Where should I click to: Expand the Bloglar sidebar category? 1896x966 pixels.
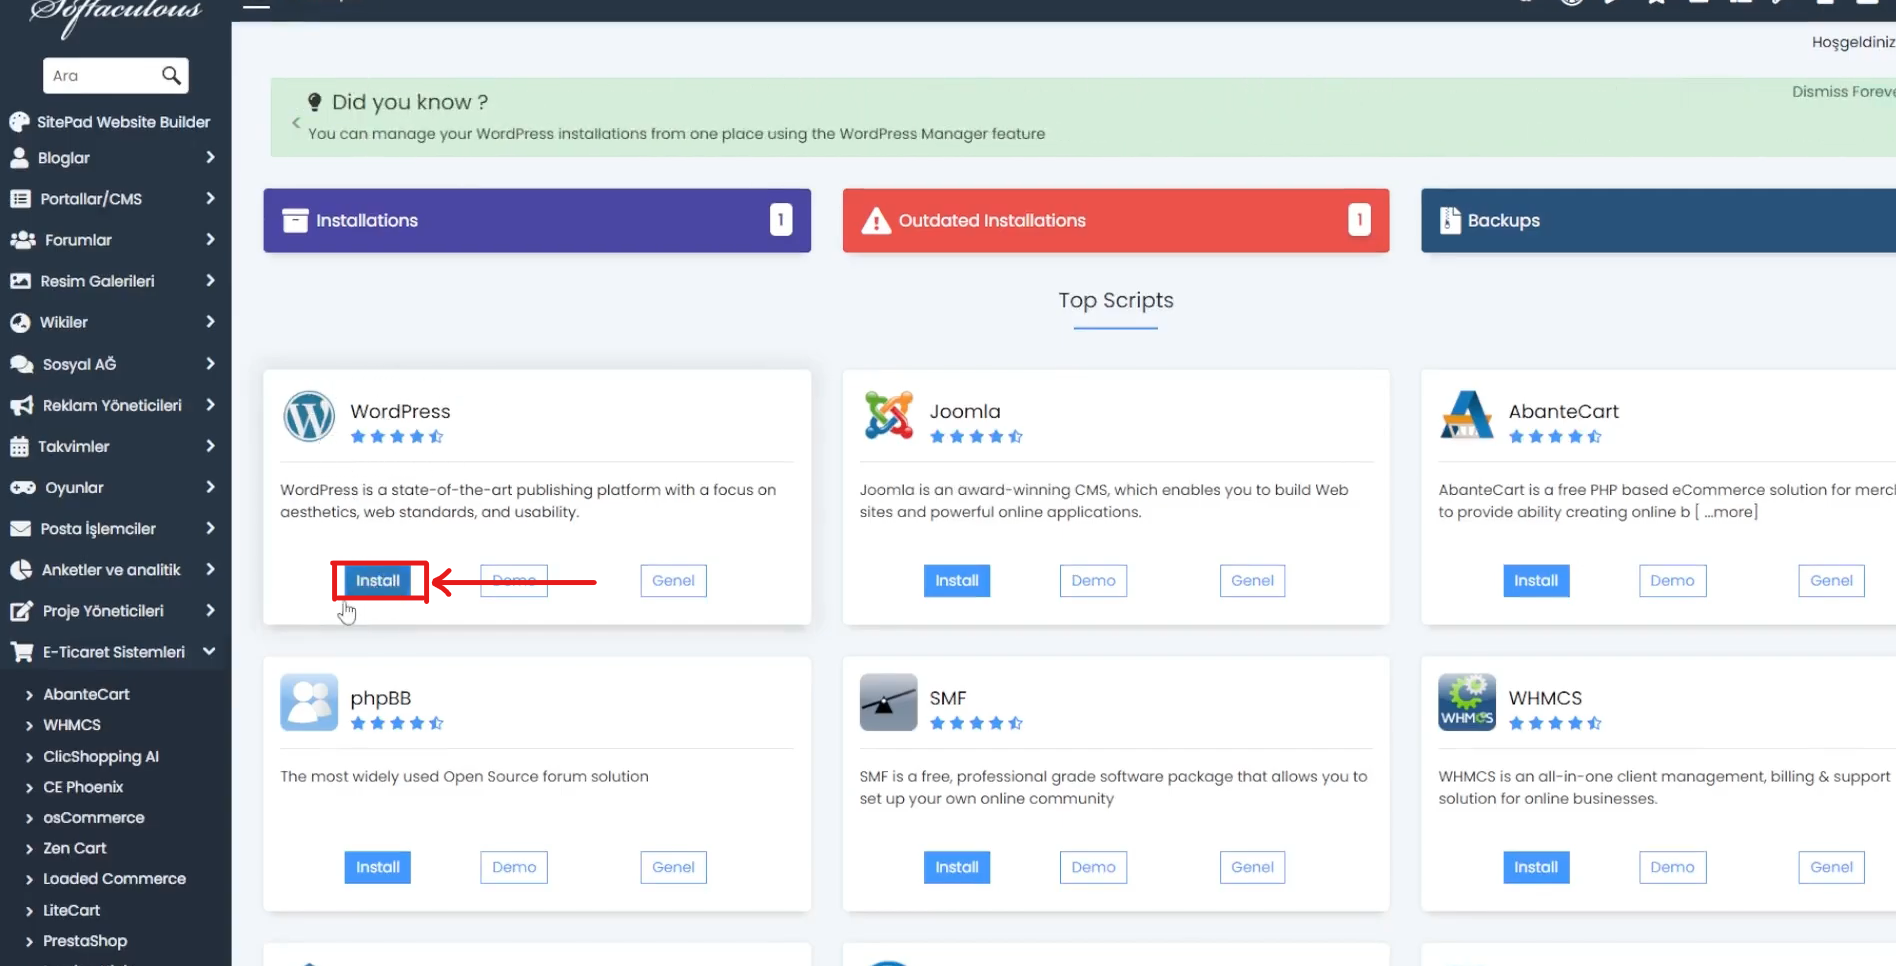(210, 158)
